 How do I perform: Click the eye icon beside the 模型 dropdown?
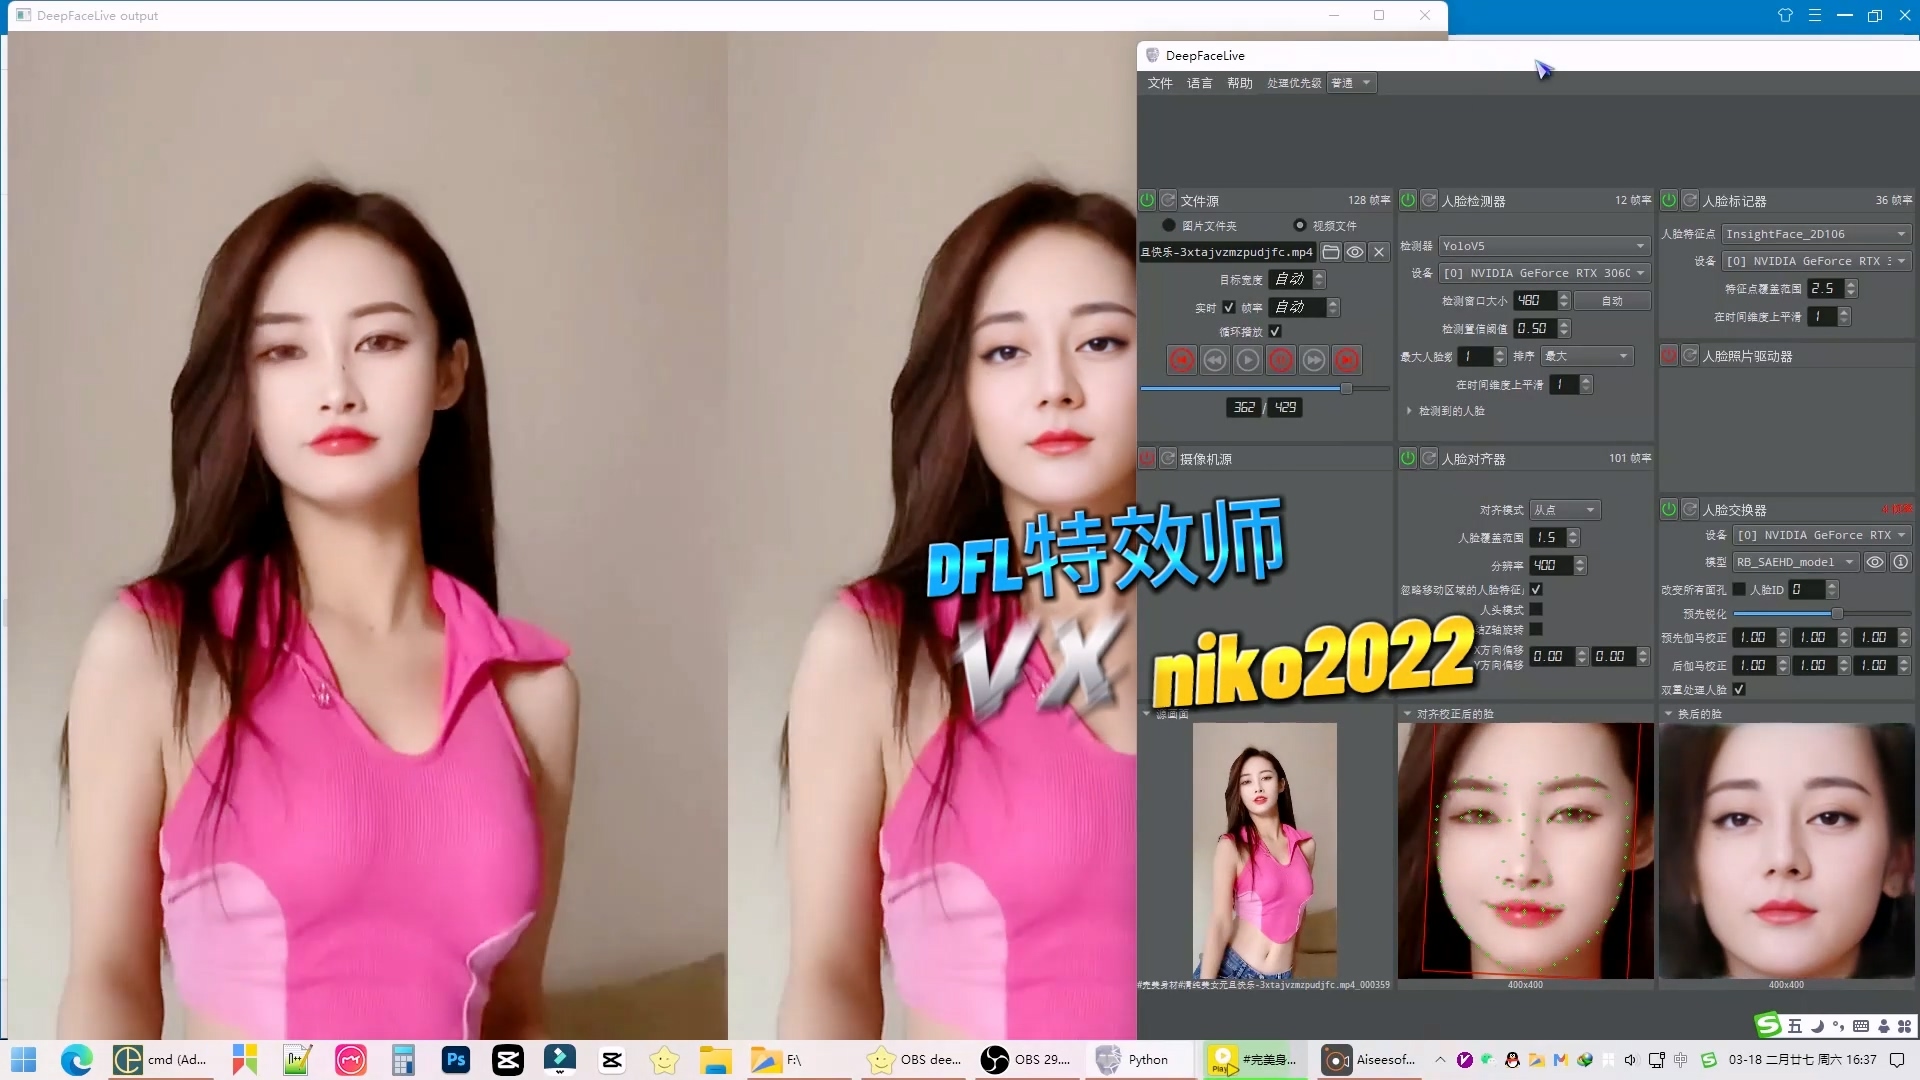tap(1875, 562)
